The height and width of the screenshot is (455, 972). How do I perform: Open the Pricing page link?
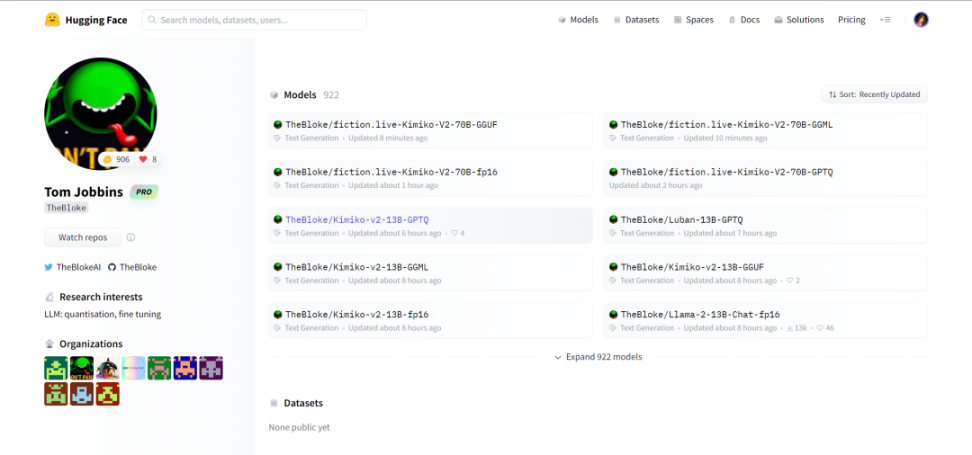(851, 19)
